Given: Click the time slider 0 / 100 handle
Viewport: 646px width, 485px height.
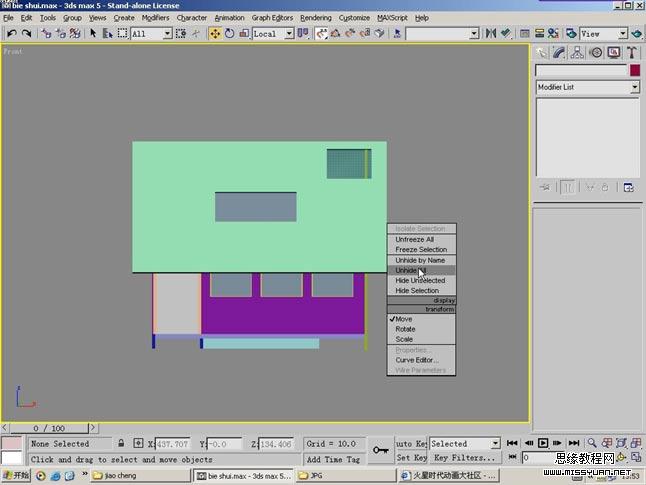Looking at the screenshot, I should click(49, 428).
